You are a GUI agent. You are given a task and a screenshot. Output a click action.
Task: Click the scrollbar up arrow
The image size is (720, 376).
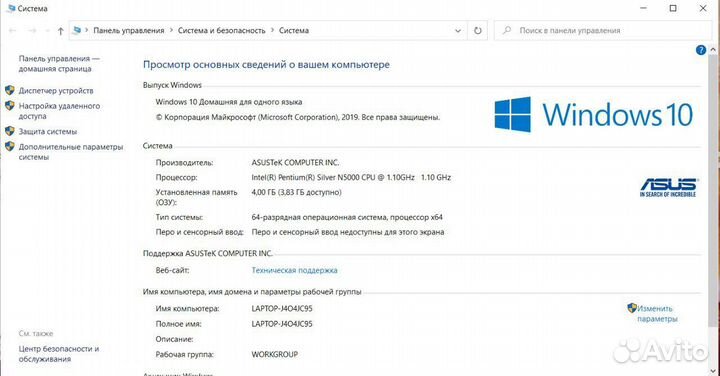(713, 50)
